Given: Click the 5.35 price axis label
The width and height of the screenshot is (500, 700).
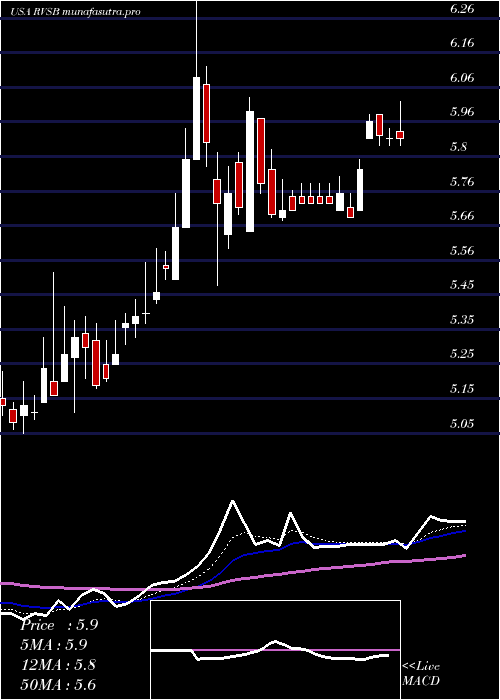Looking at the screenshot, I should [x=461, y=320].
